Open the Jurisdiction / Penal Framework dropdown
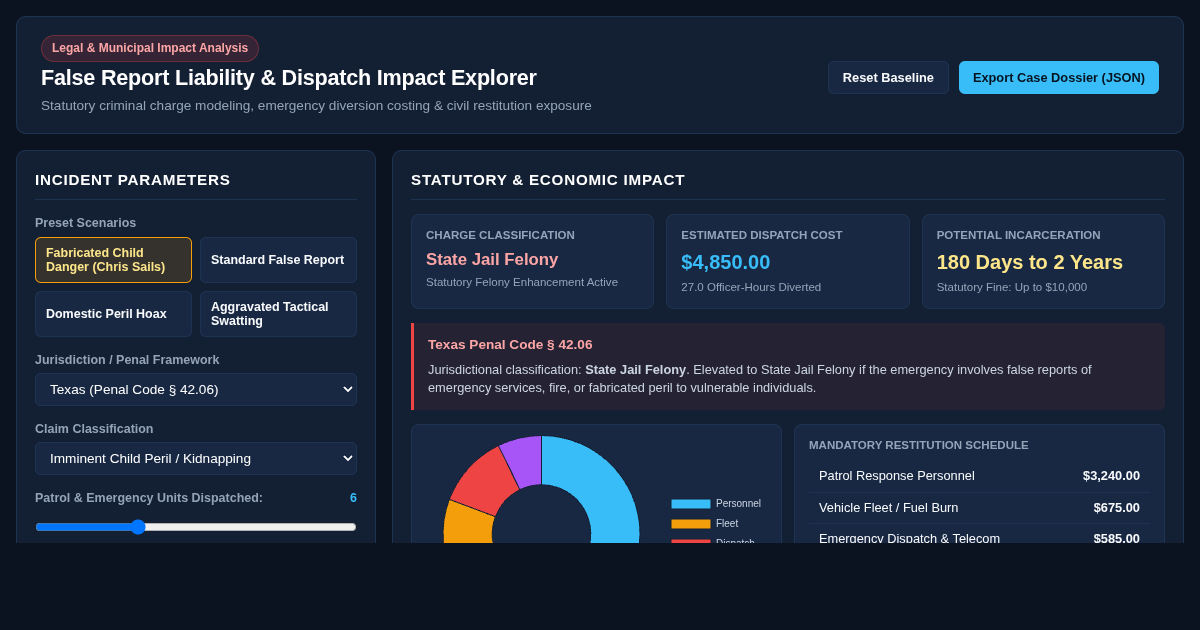The height and width of the screenshot is (630, 1200). click(x=196, y=389)
